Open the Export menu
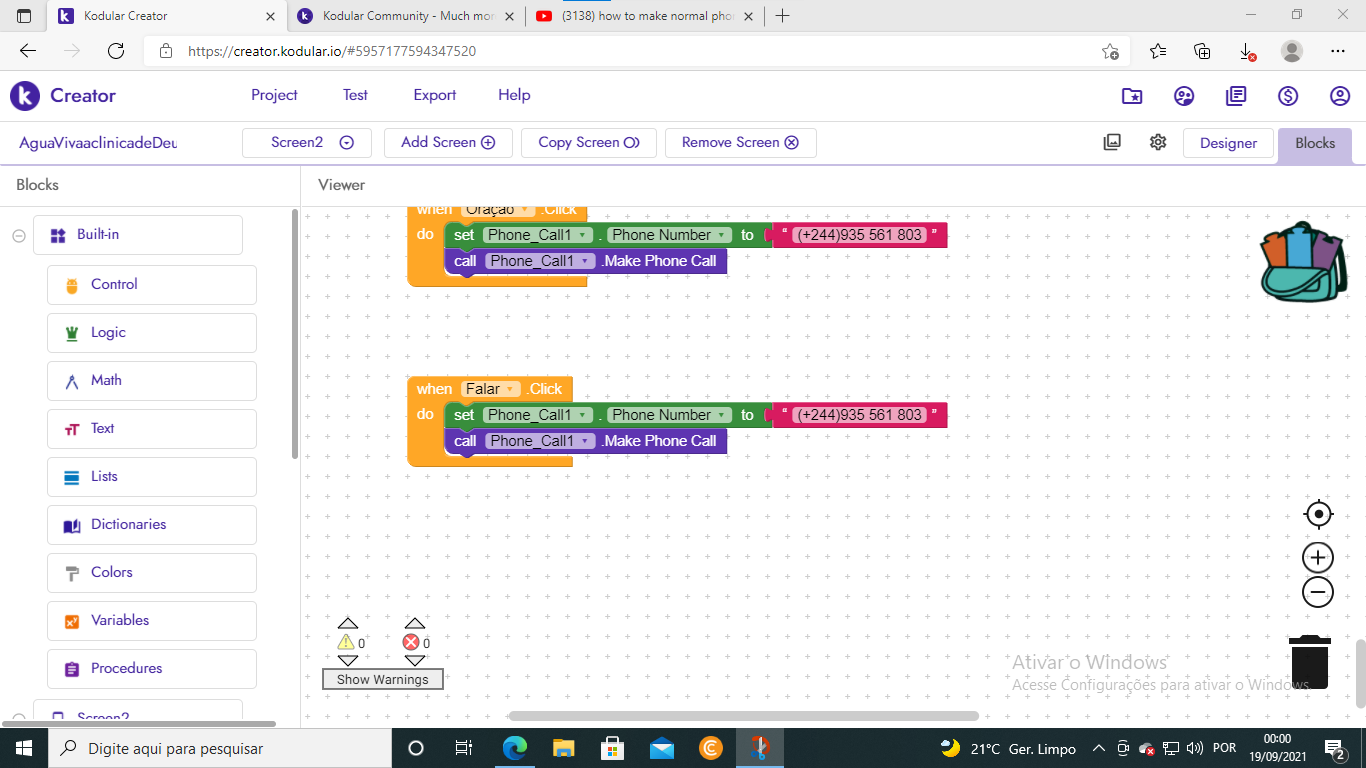The height and width of the screenshot is (768, 1366). (434, 95)
